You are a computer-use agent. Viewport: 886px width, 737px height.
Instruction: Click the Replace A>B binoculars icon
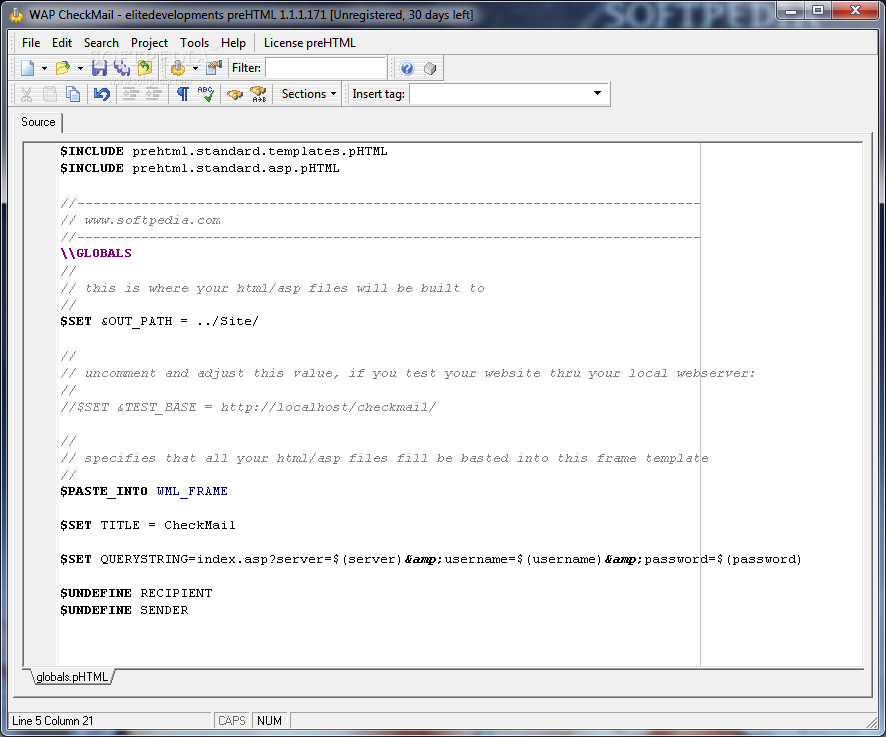tap(258, 94)
